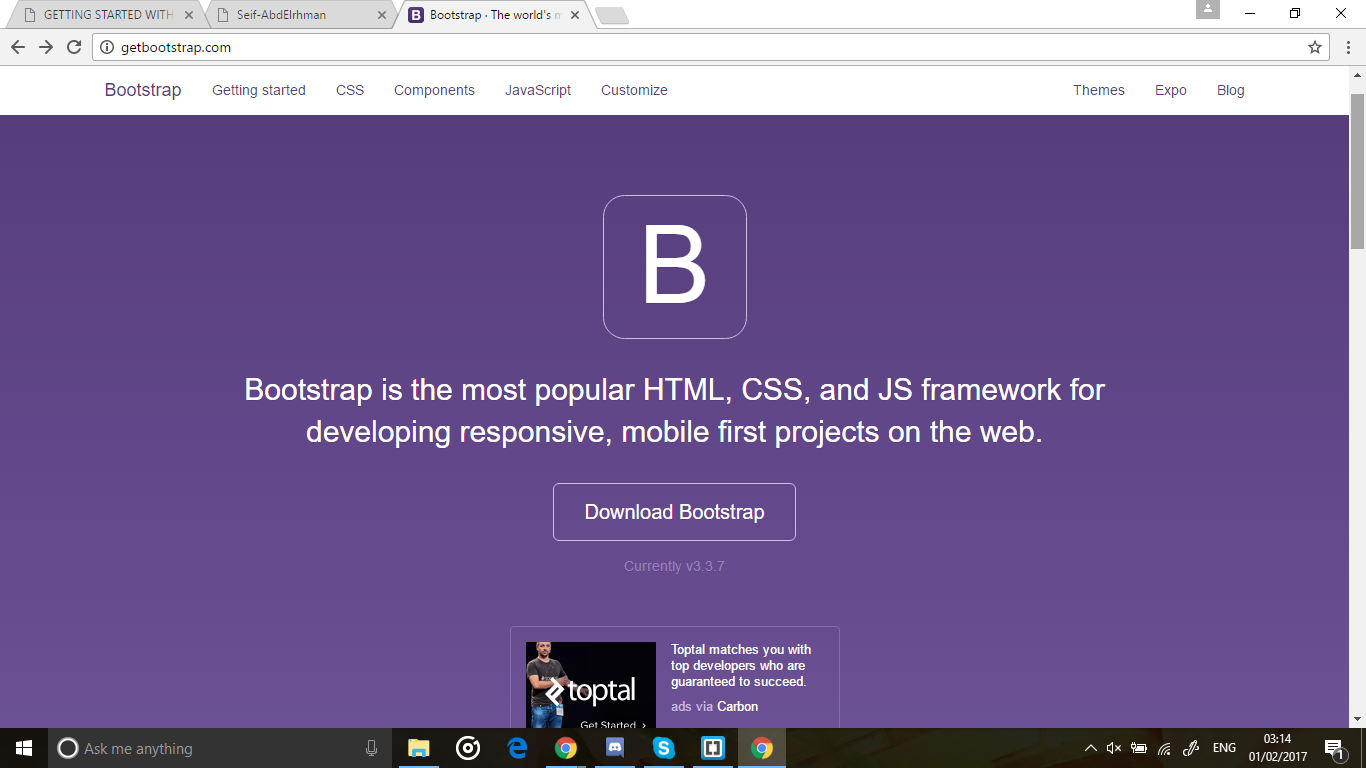
Task: Open the Action Center notifications icon
Action: [1334, 748]
